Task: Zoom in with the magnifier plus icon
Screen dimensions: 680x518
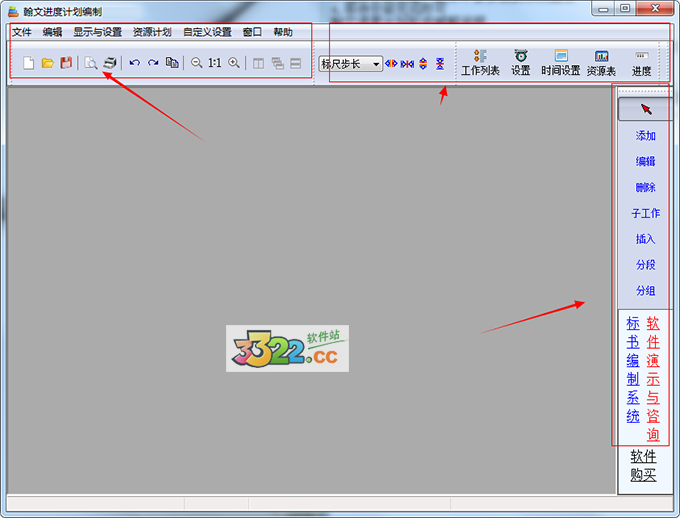Action: (x=234, y=63)
